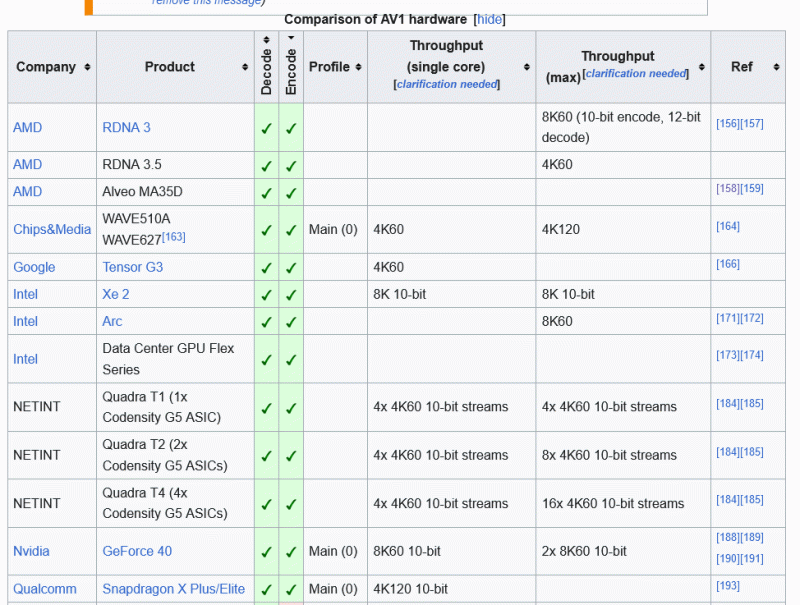Open the Chips&Media company link
Viewport: 800px width, 605px height.
tap(52, 230)
